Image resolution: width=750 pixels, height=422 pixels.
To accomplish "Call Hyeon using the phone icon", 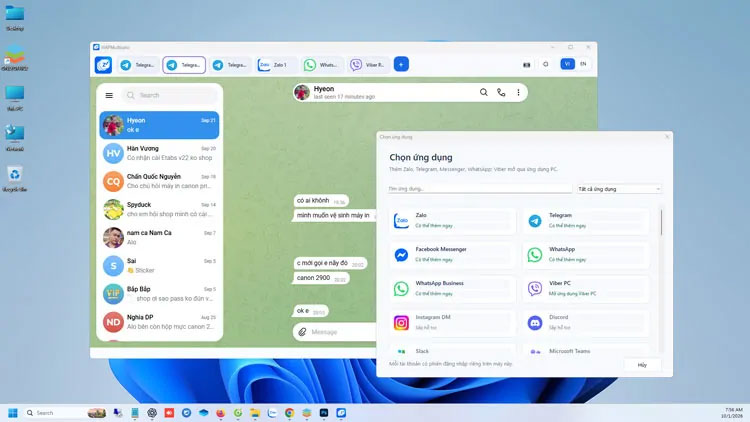I will click(x=501, y=92).
